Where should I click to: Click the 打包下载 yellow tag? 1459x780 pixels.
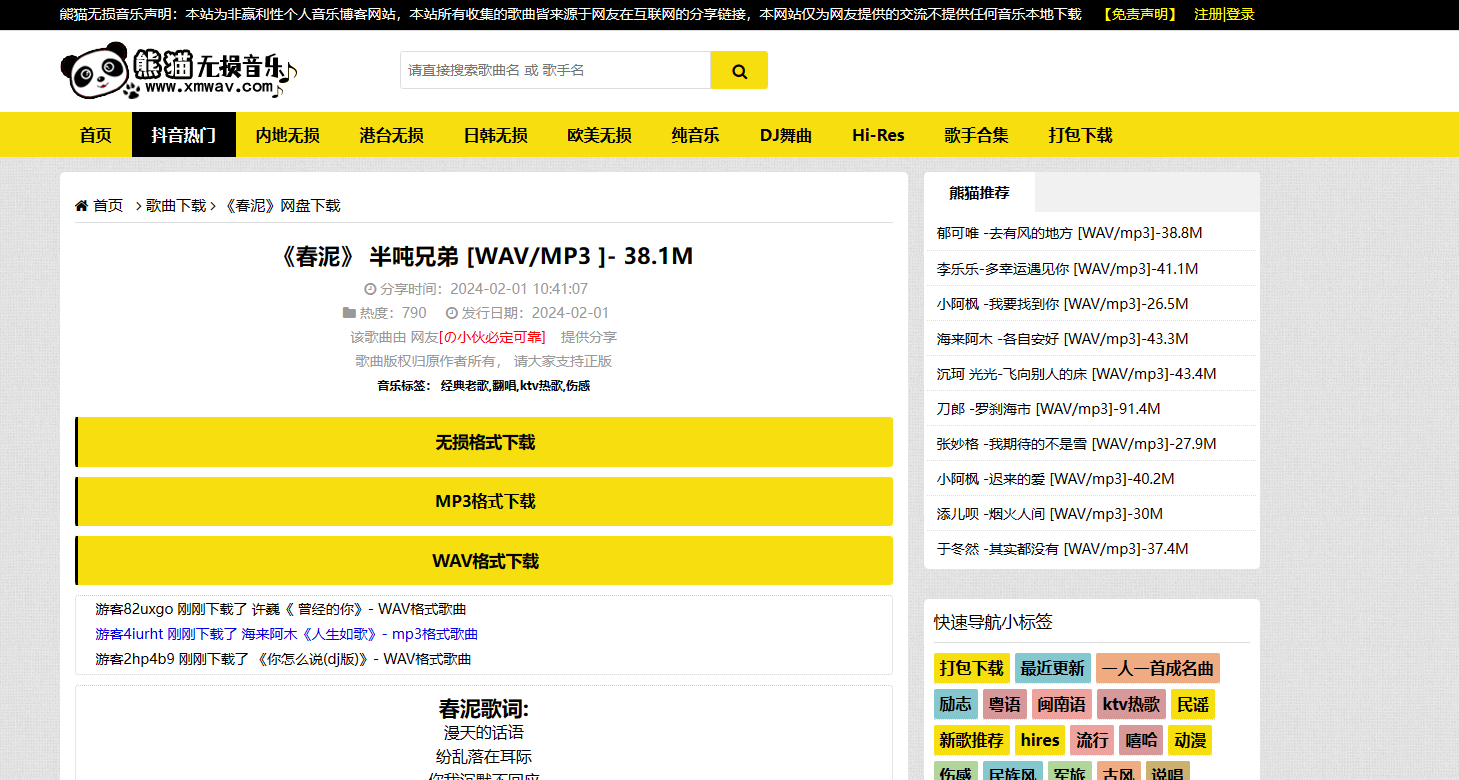click(x=971, y=668)
